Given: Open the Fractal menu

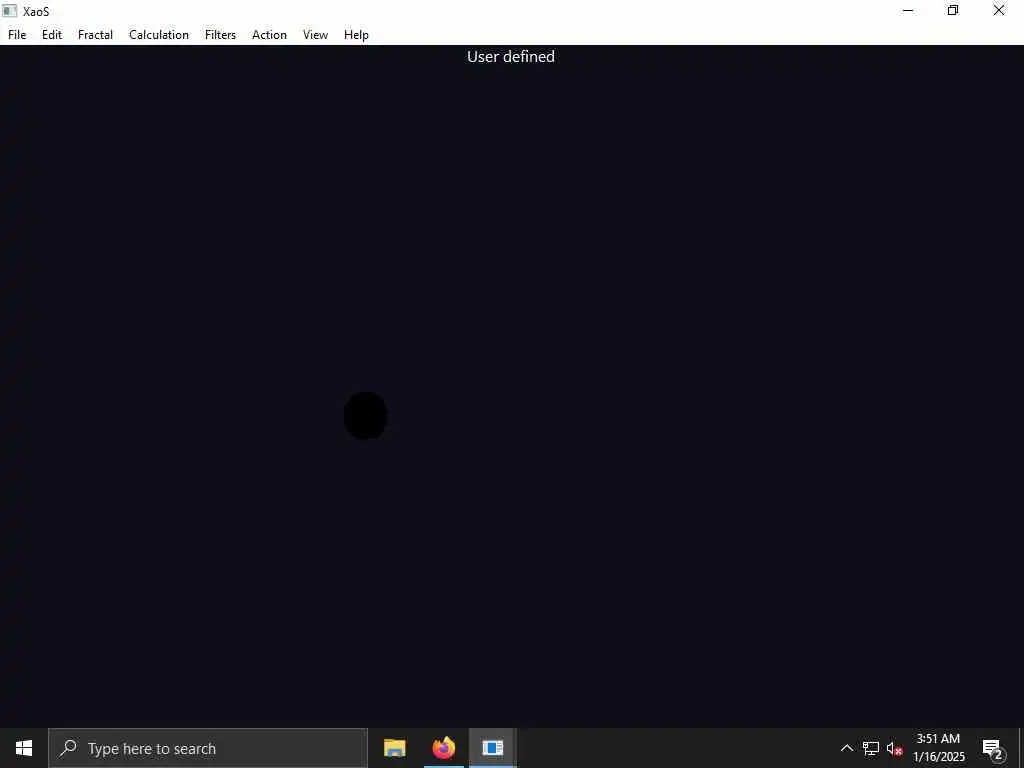Looking at the screenshot, I should 95,35.
